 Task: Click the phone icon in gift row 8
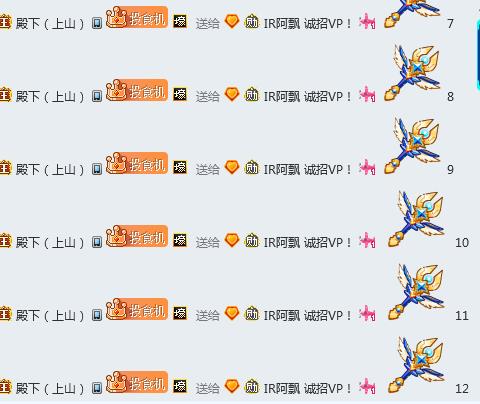click(x=97, y=96)
